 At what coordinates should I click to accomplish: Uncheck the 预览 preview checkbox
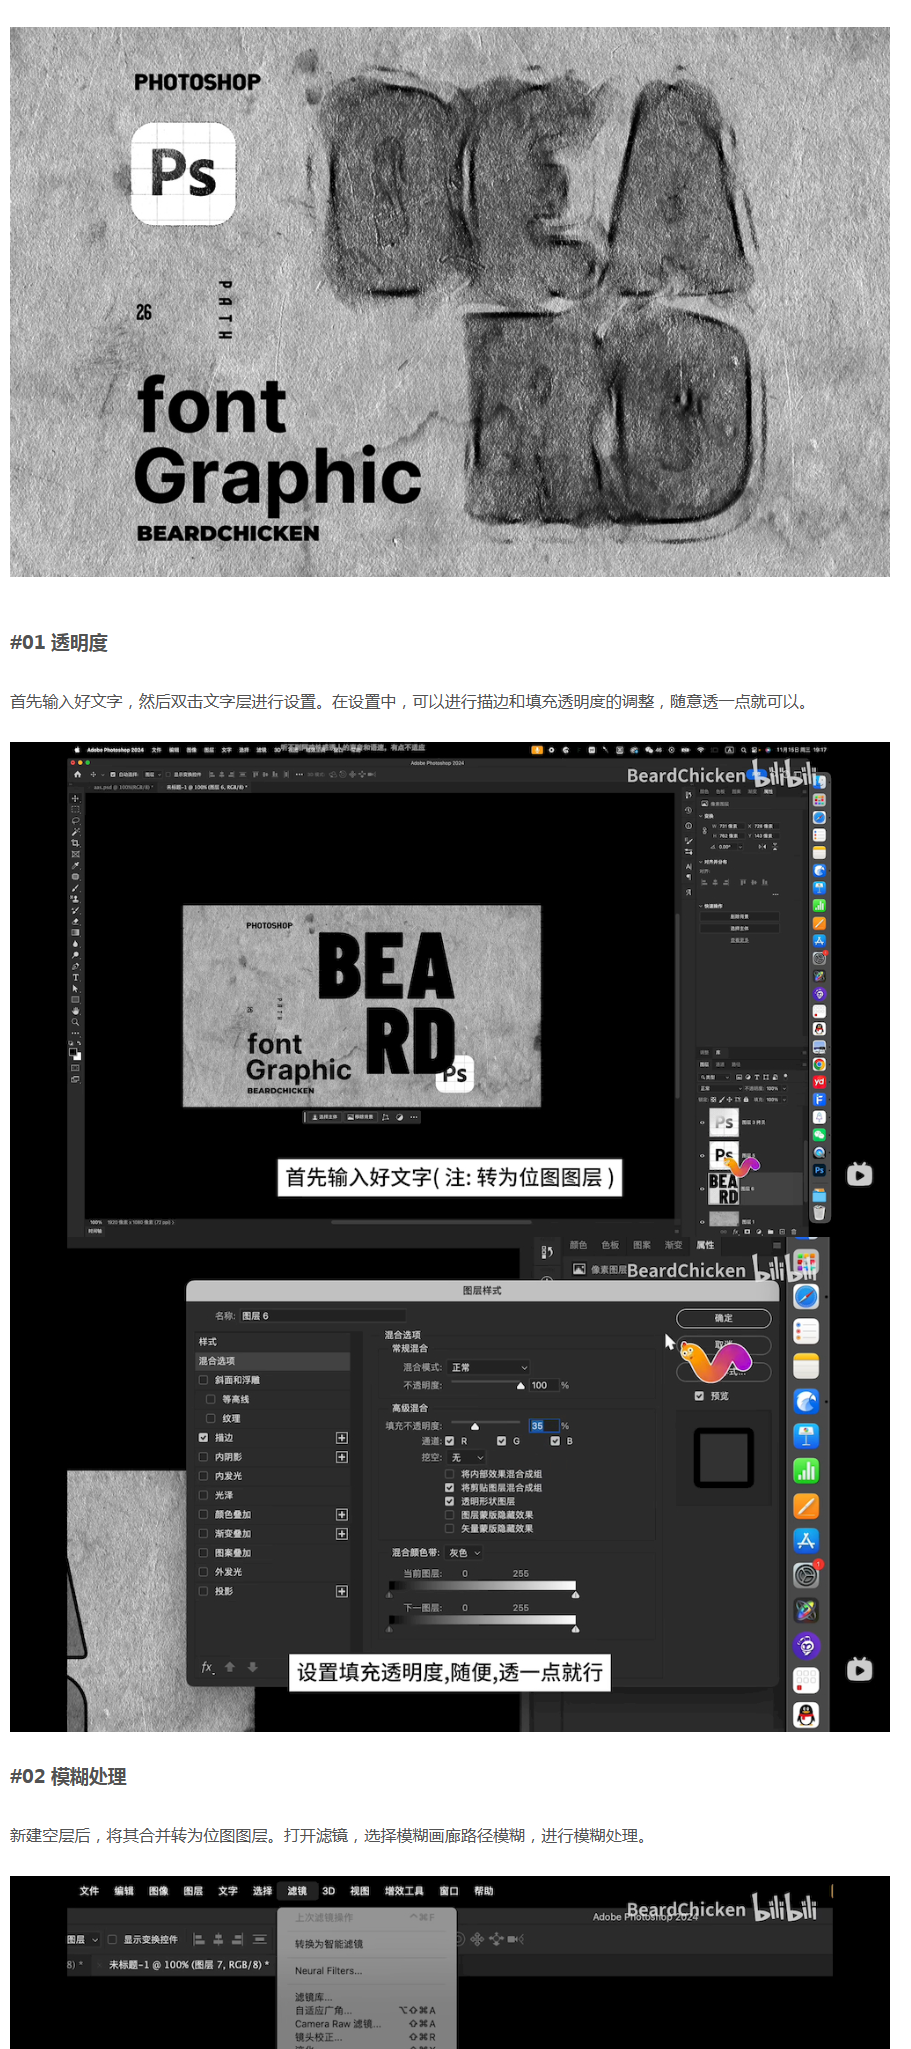point(700,1396)
